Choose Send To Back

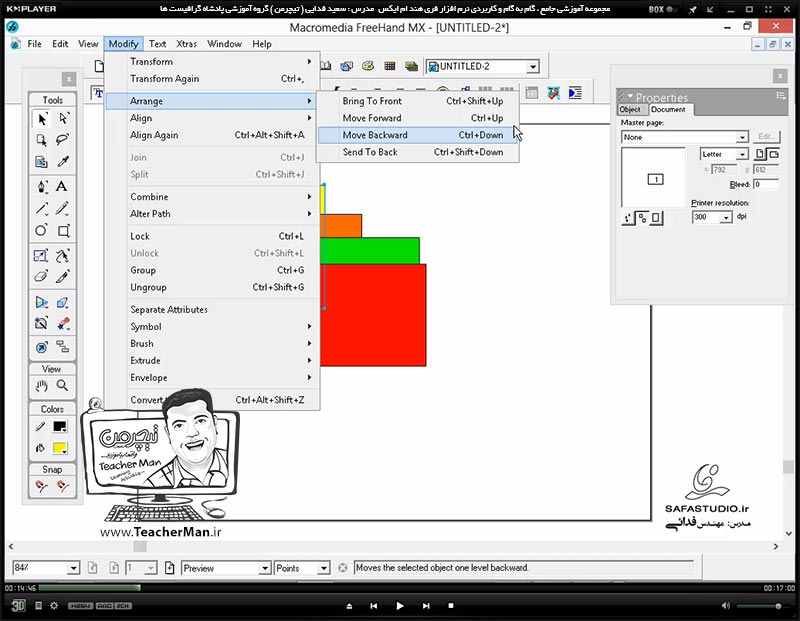418,152
